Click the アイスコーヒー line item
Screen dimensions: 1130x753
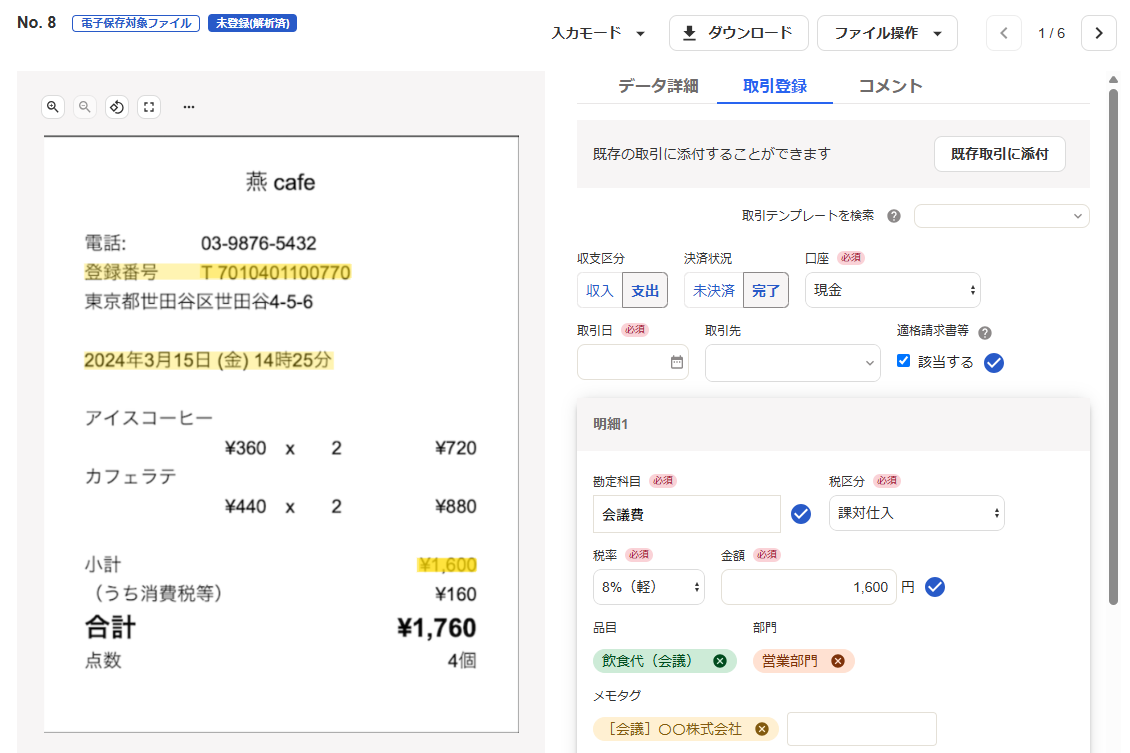click(x=149, y=418)
